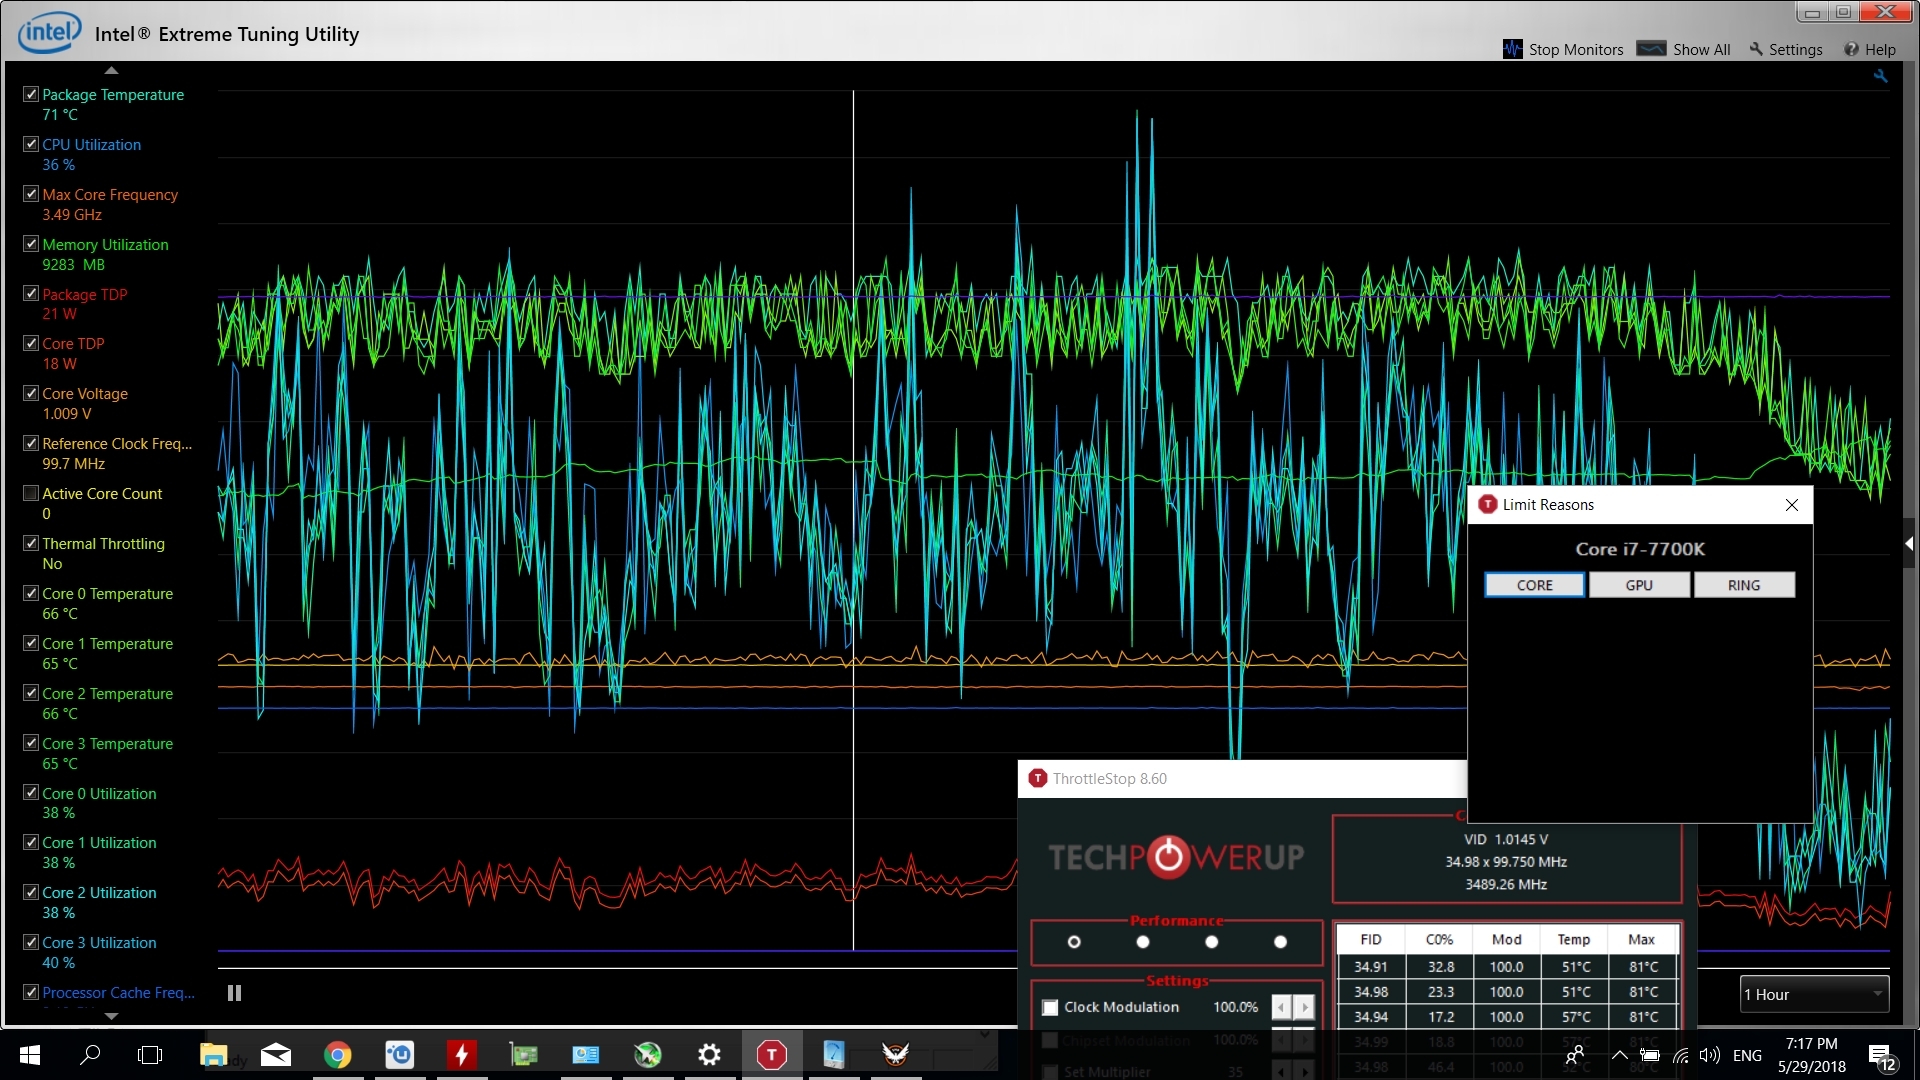
Task: Click the down arrow below the monitor list
Action: point(111,1016)
